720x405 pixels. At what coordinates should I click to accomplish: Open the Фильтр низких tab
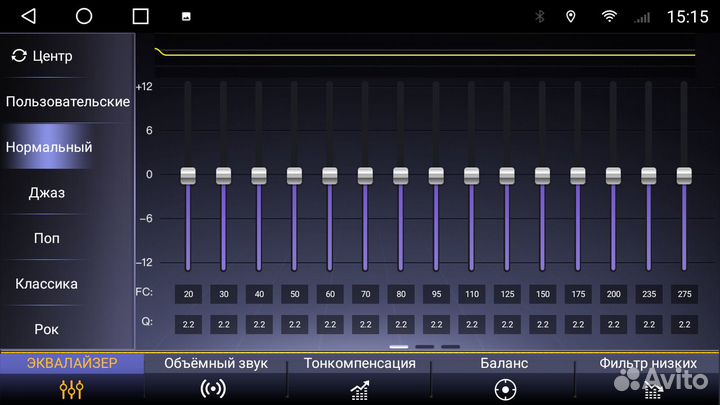(645, 363)
